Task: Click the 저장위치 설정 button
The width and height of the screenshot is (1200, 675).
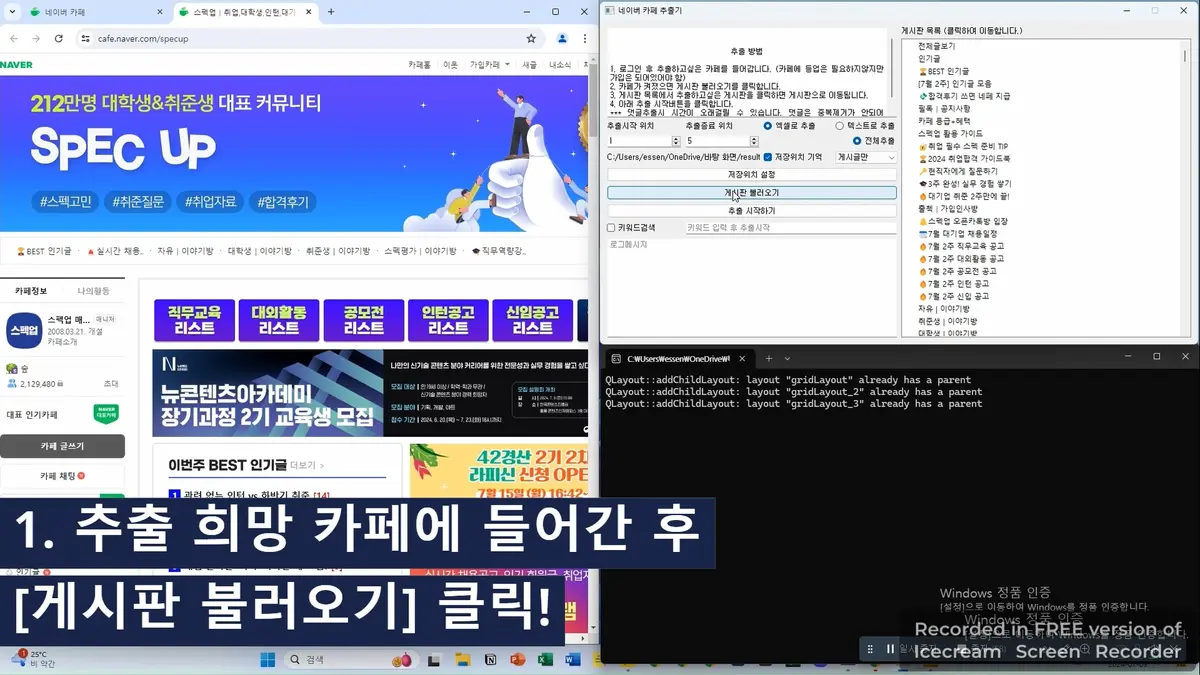Action: [752, 175]
